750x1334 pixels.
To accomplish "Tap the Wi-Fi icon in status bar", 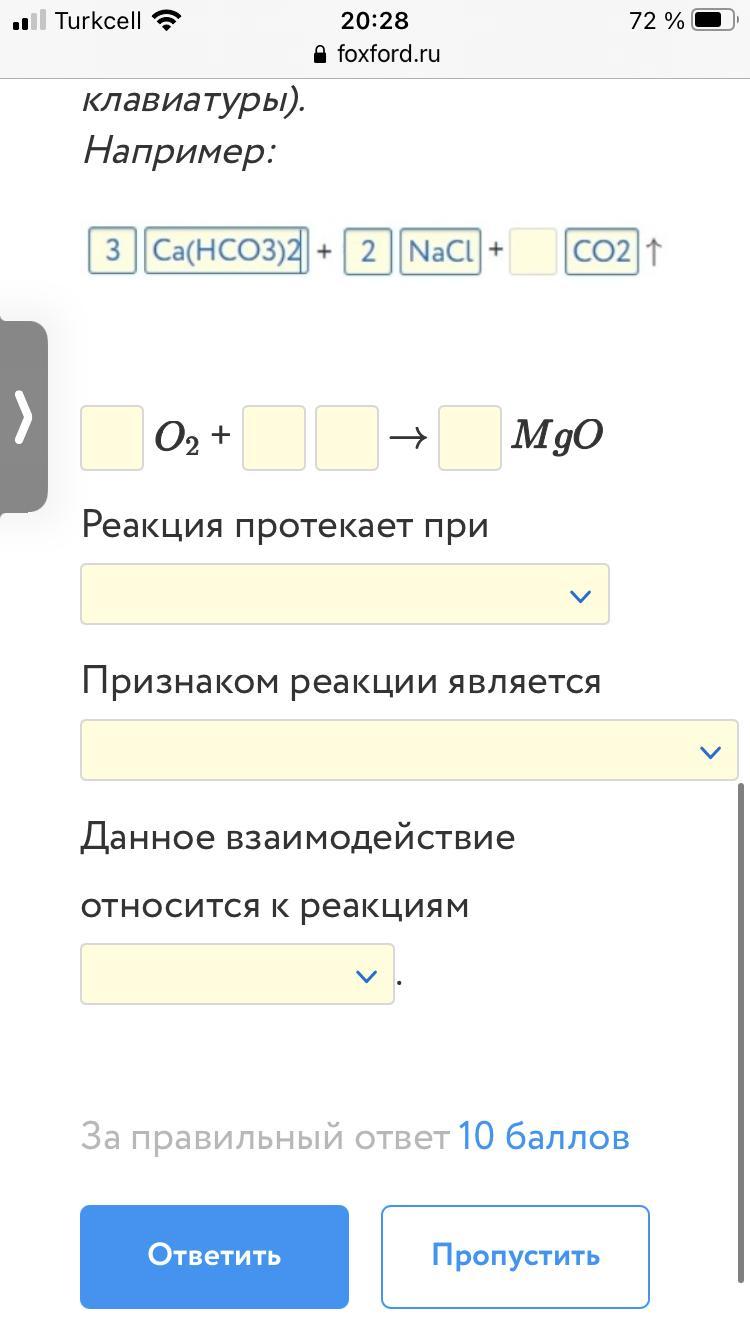I will 167,20.
